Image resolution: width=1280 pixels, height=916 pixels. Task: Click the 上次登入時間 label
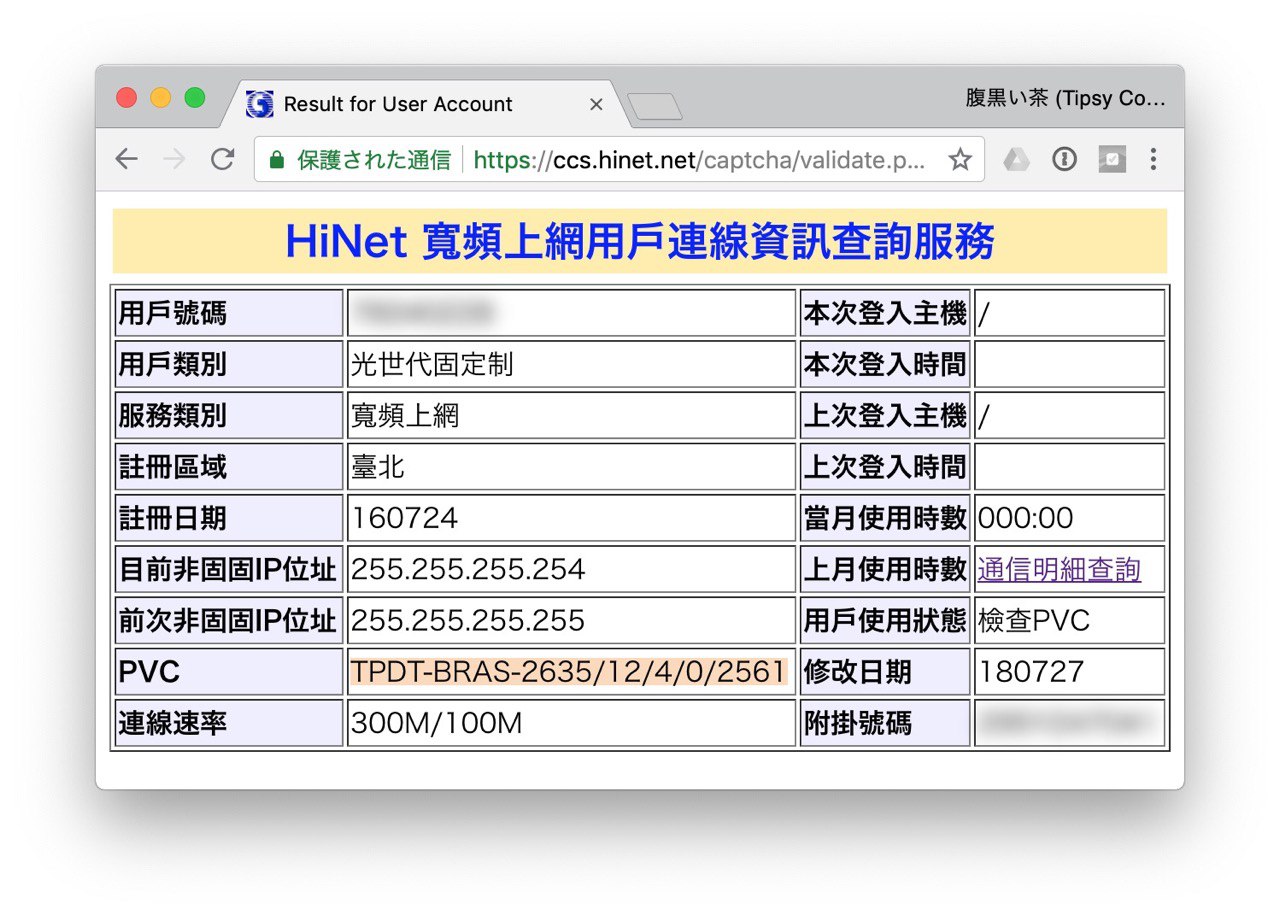(x=885, y=466)
